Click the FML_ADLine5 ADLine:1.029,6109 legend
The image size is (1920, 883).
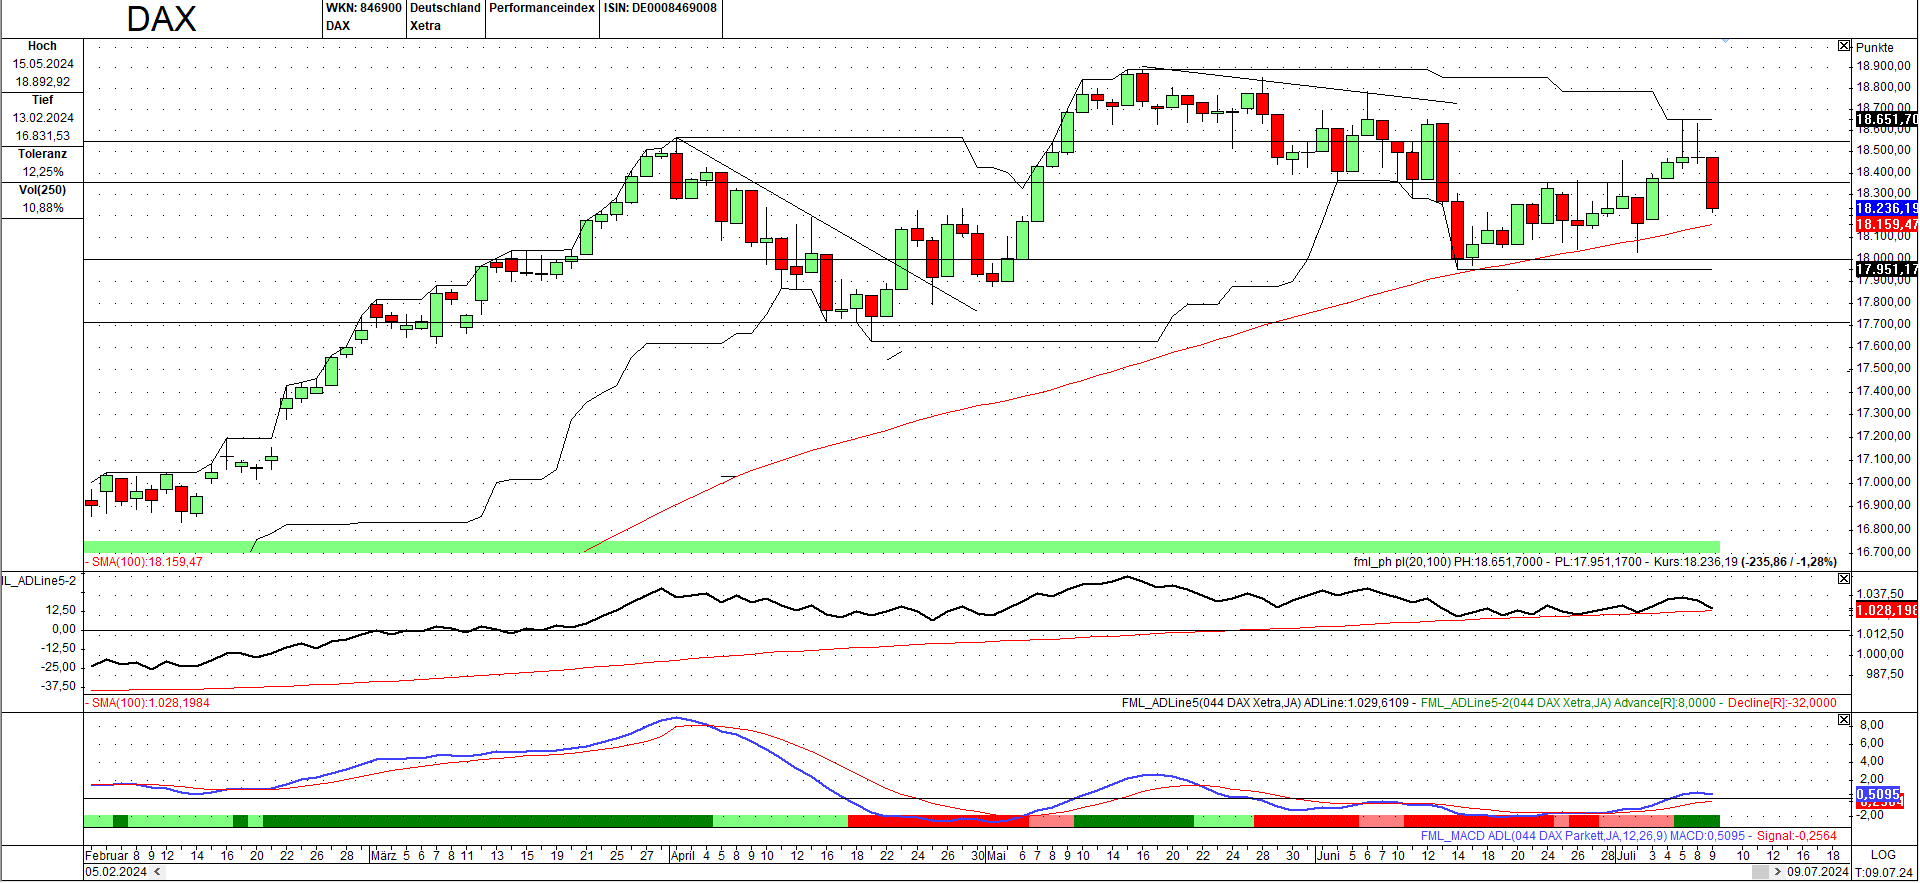(1265, 703)
